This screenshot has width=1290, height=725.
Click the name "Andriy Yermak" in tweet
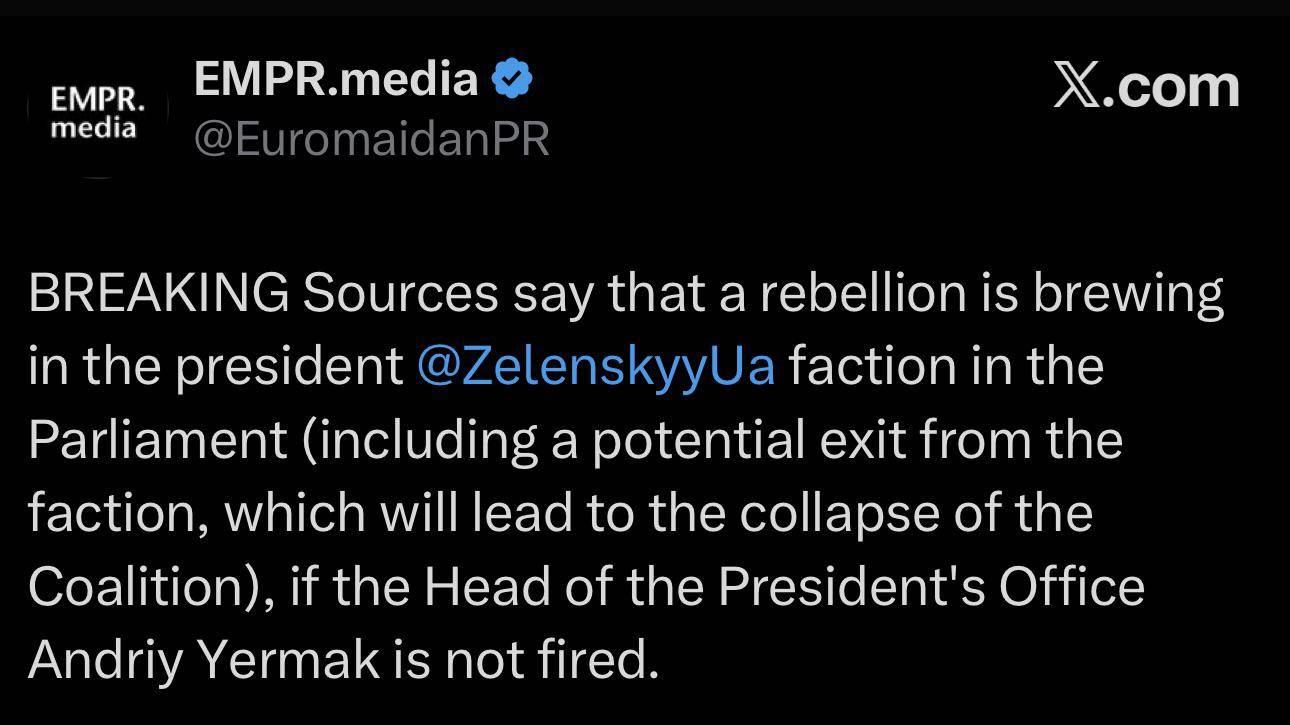tap(204, 659)
